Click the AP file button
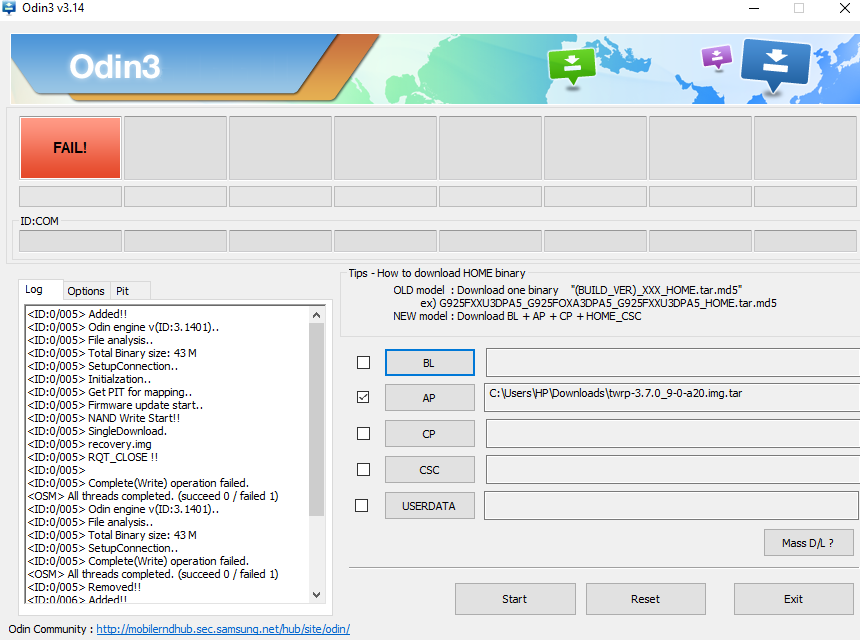This screenshot has height=640, width=860. pyautogui.click(x=429, y=398)
